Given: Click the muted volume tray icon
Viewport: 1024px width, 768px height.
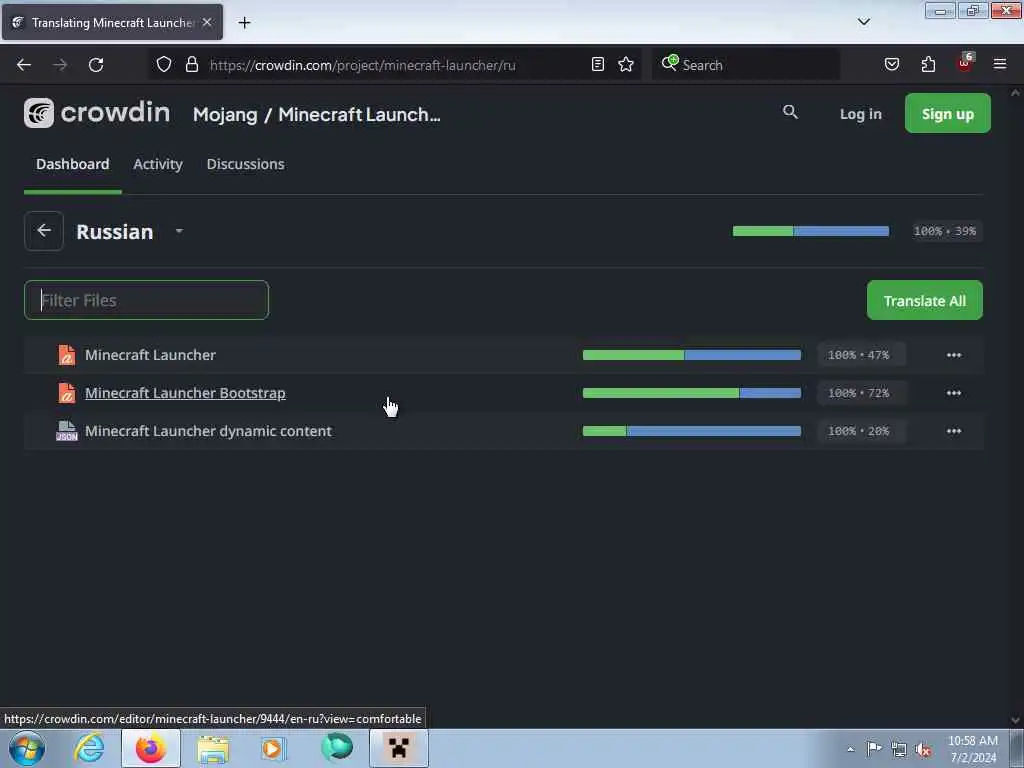Looking at the screenshot, I should [x=923, y=749].
